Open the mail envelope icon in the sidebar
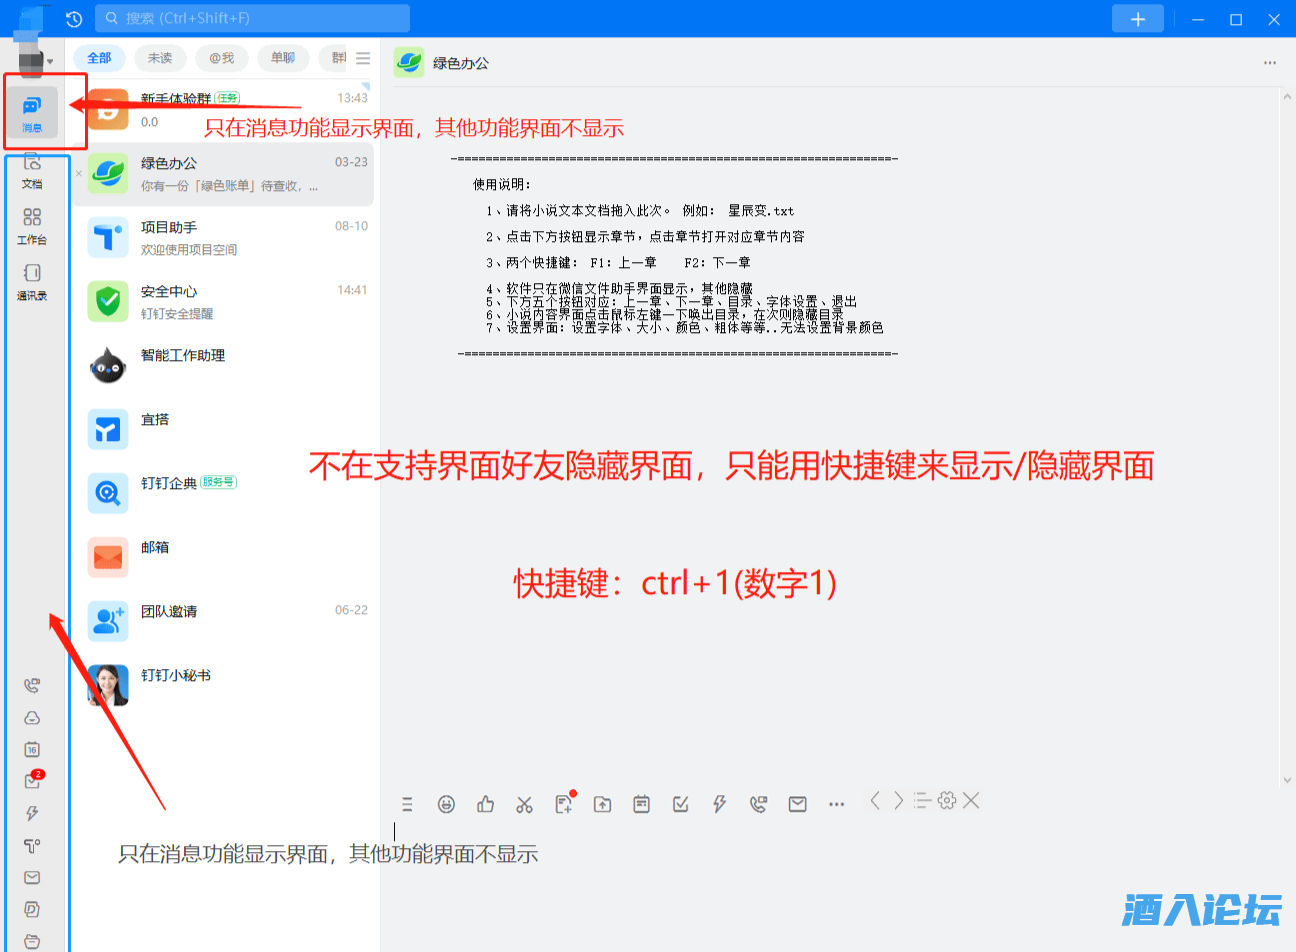The image size is (1296, 952). tap(32, 878)
